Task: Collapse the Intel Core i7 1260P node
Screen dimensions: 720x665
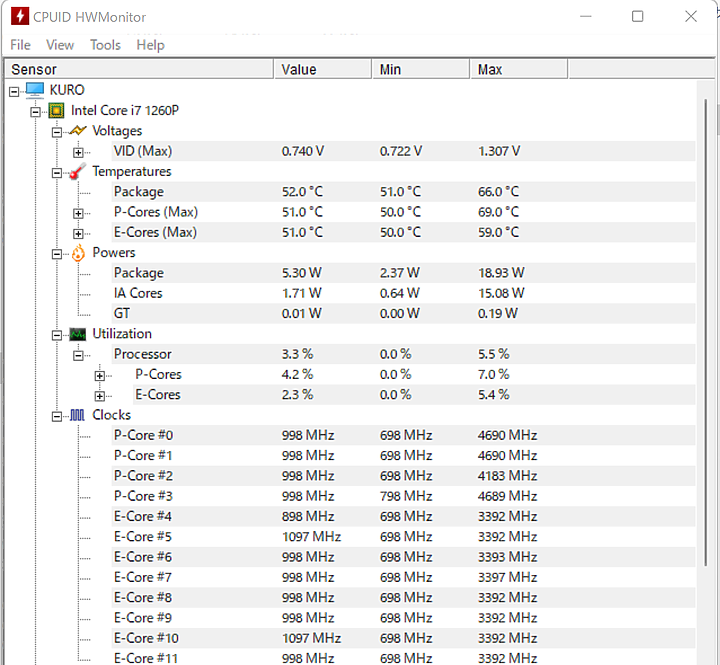Action: (x=35, y=112)
